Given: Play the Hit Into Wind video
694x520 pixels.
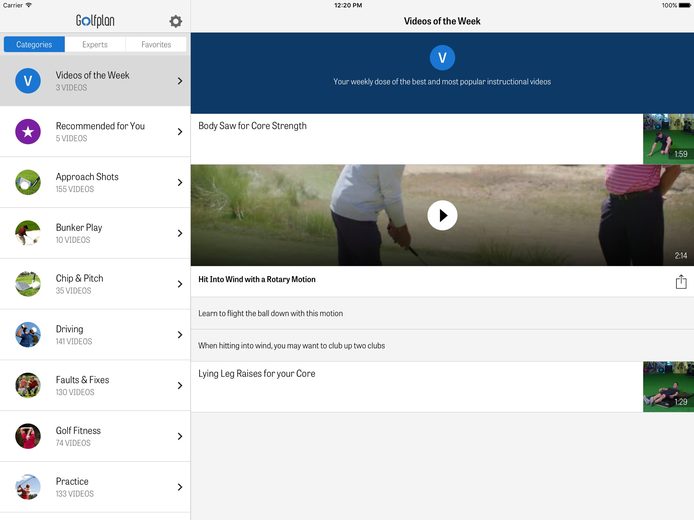Looking at the screenshot, I should point(442,216).
